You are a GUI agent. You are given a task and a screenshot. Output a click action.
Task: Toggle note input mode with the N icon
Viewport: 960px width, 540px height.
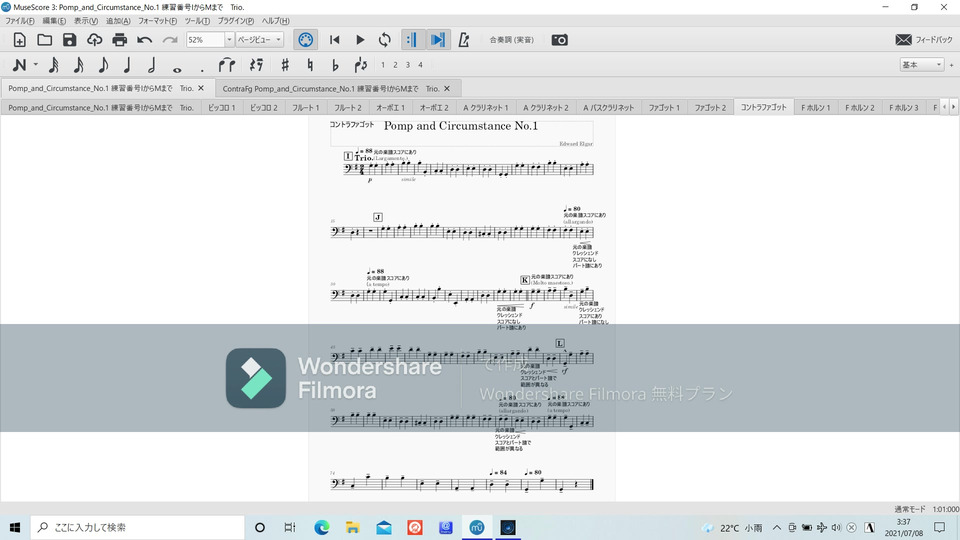20,65
